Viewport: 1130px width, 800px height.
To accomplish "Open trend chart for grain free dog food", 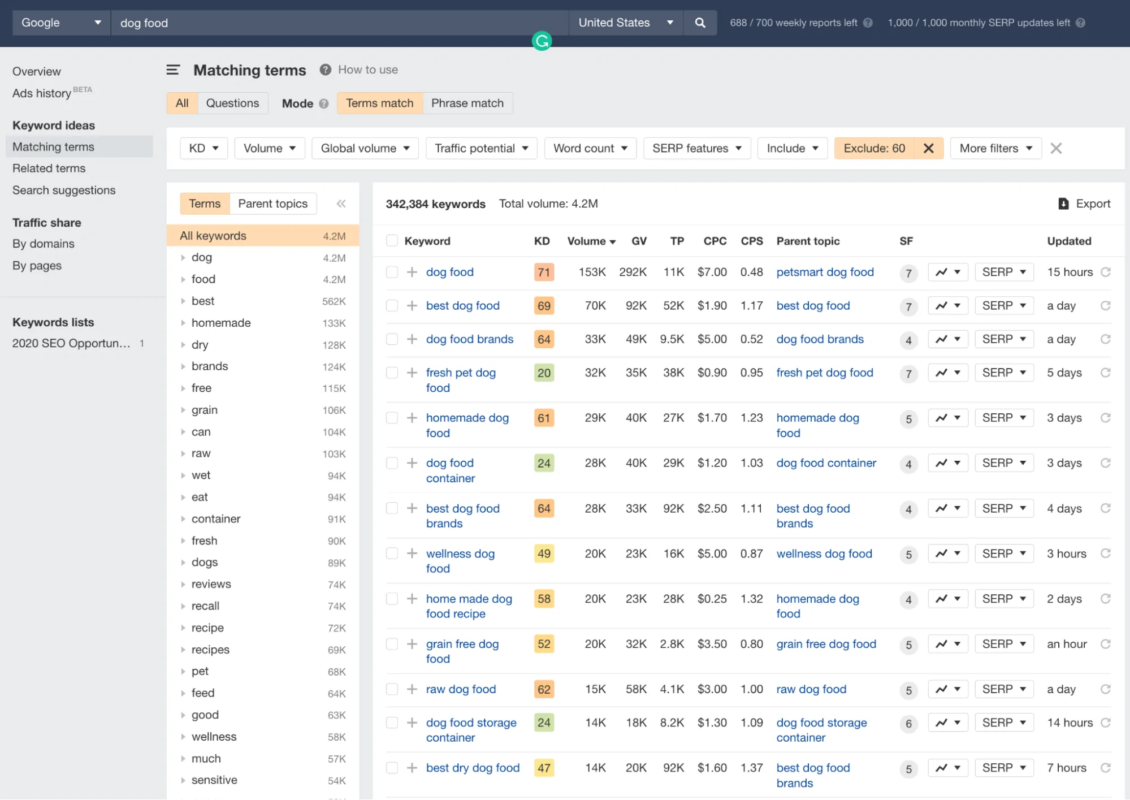I will (x=948, y=644).
